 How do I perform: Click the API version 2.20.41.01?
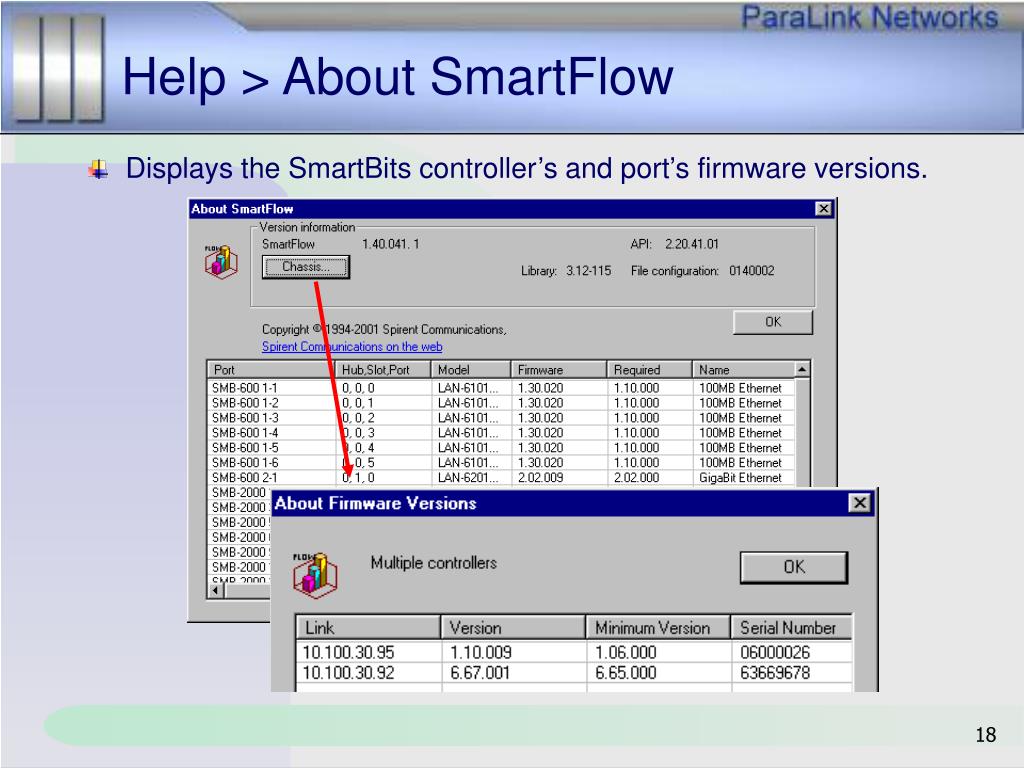pos(692,244)
